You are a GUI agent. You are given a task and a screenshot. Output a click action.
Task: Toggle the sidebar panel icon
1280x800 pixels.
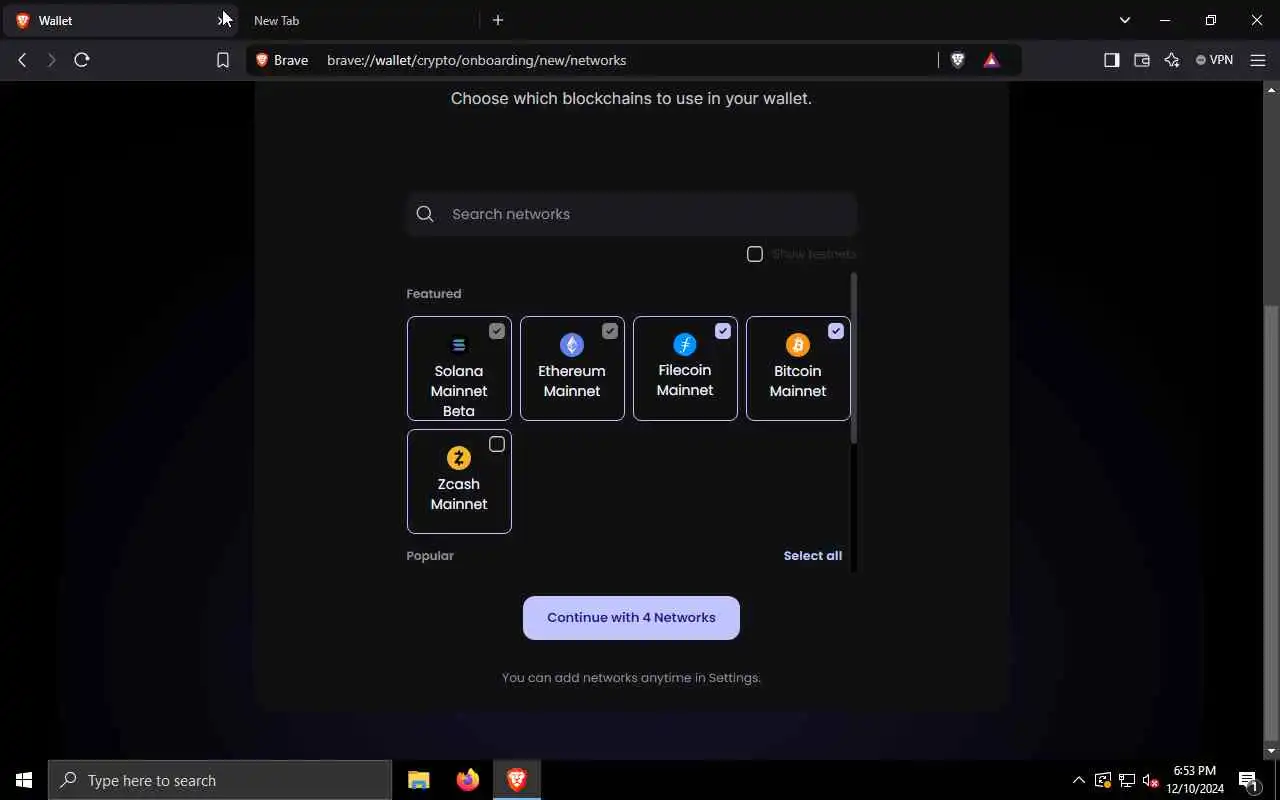pos(1111,60)
